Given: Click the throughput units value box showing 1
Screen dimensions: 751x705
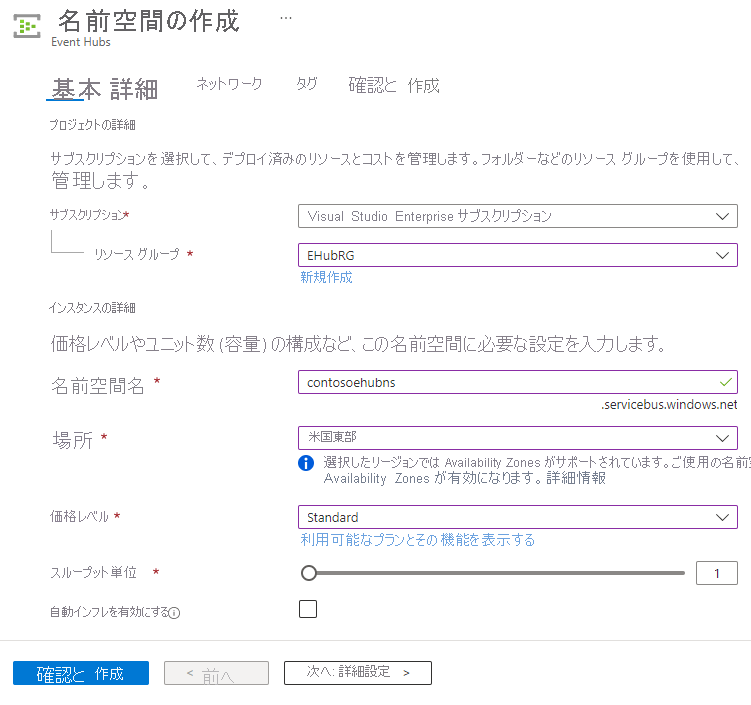Looking at the screenshot, I should 717,573.
